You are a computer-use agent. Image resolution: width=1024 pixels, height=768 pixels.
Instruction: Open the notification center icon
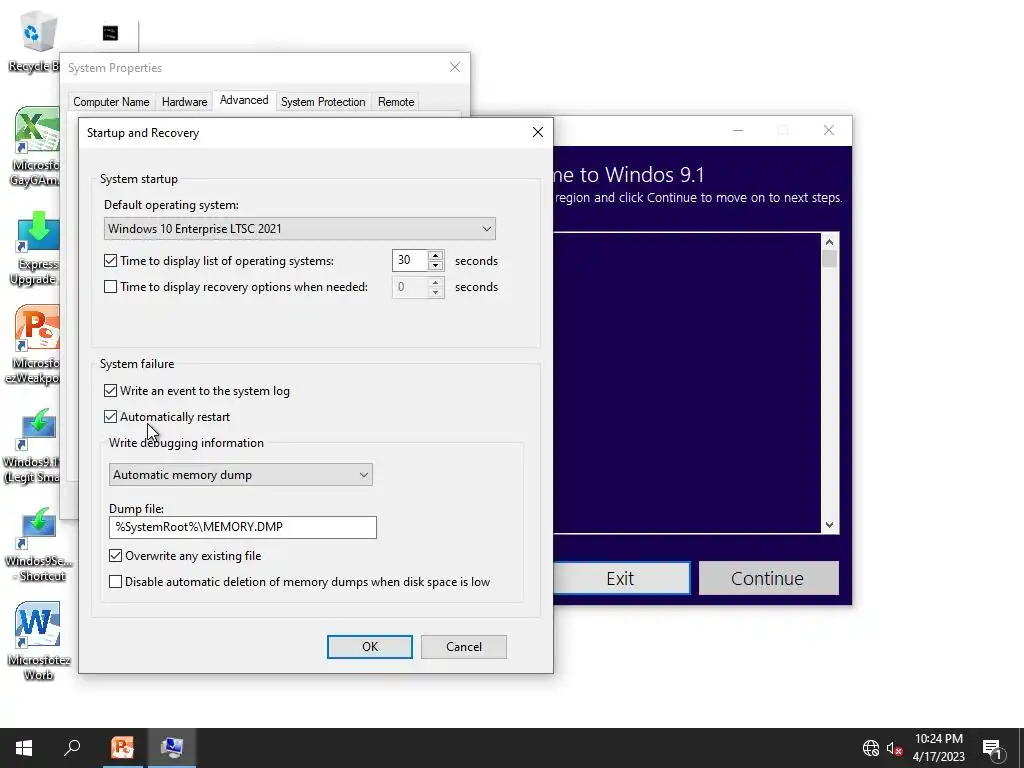pyautogui.click(x=992, y=749)
